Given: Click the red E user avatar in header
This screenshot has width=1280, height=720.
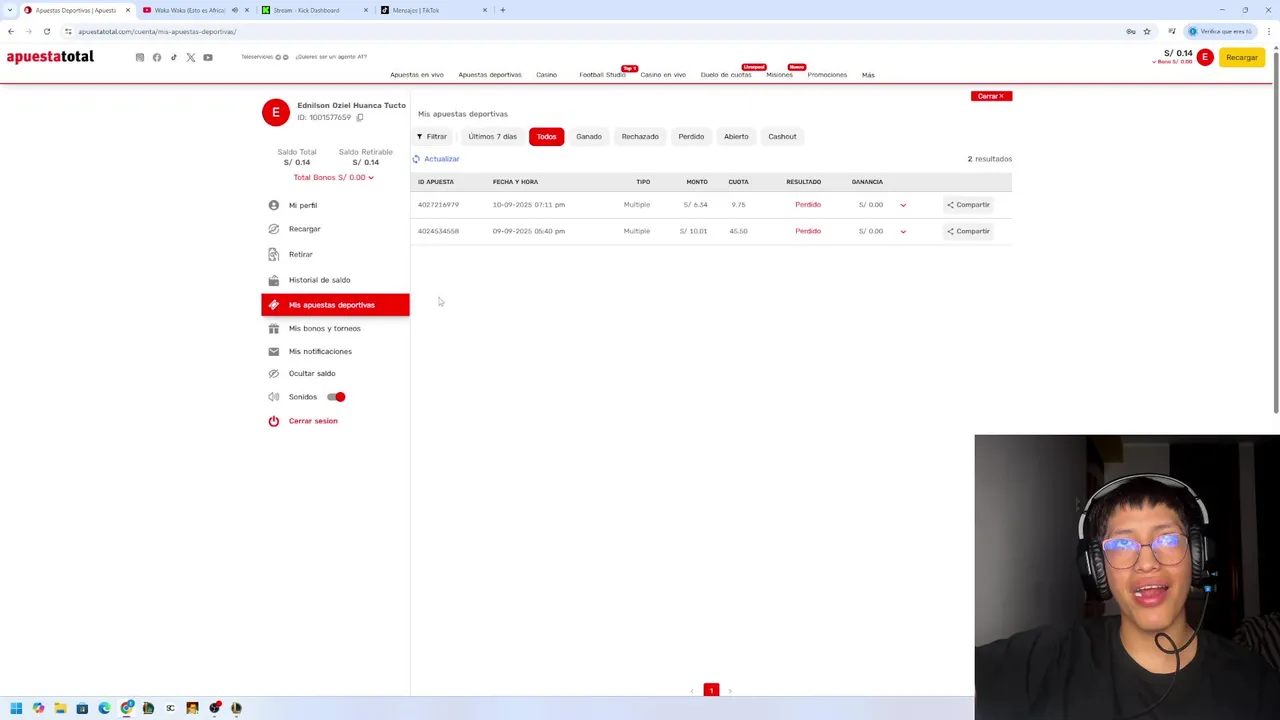Looking at the screenshot, I should 1205,57.
